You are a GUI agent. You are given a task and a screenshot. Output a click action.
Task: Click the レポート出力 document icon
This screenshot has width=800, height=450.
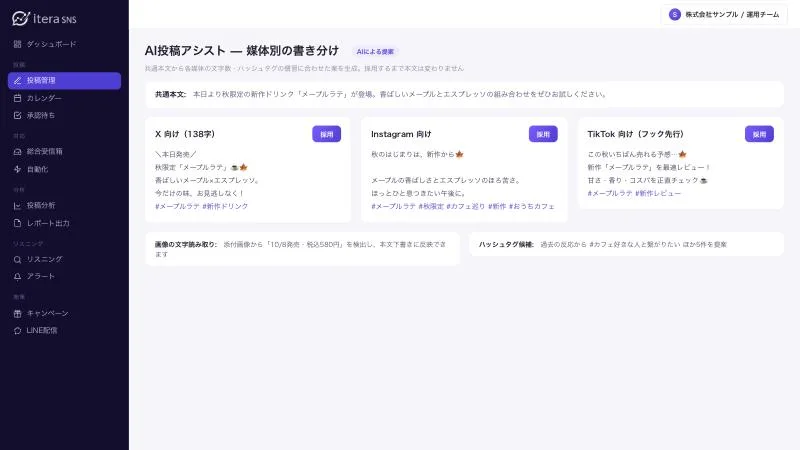click(17, 223)
